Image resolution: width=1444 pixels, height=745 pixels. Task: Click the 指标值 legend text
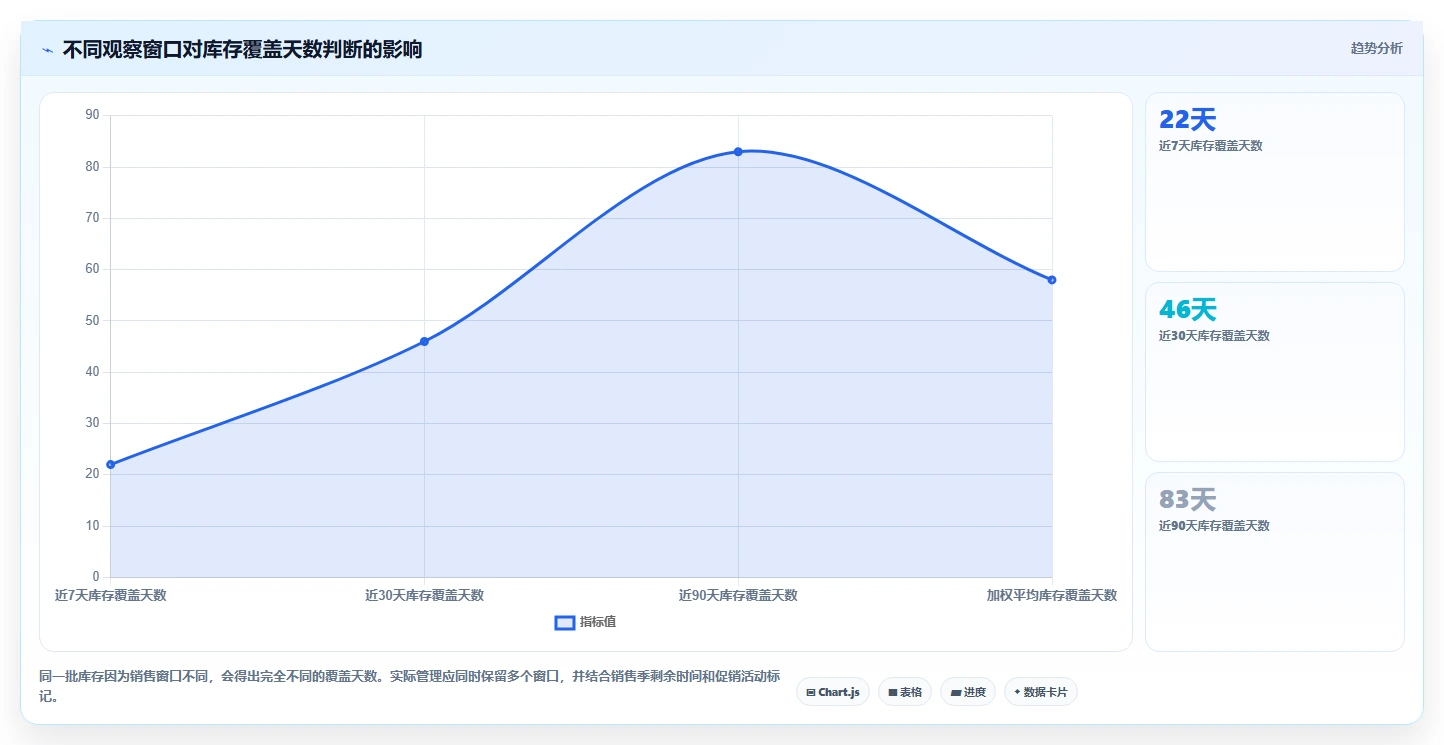point(598,622)
